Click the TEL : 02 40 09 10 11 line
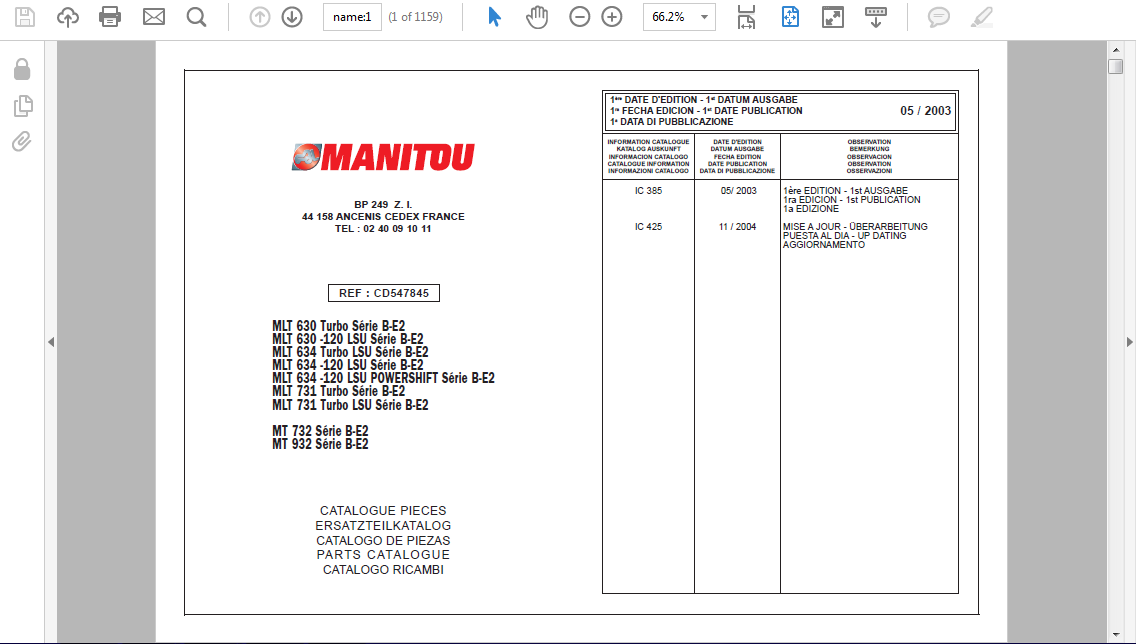 383,229
